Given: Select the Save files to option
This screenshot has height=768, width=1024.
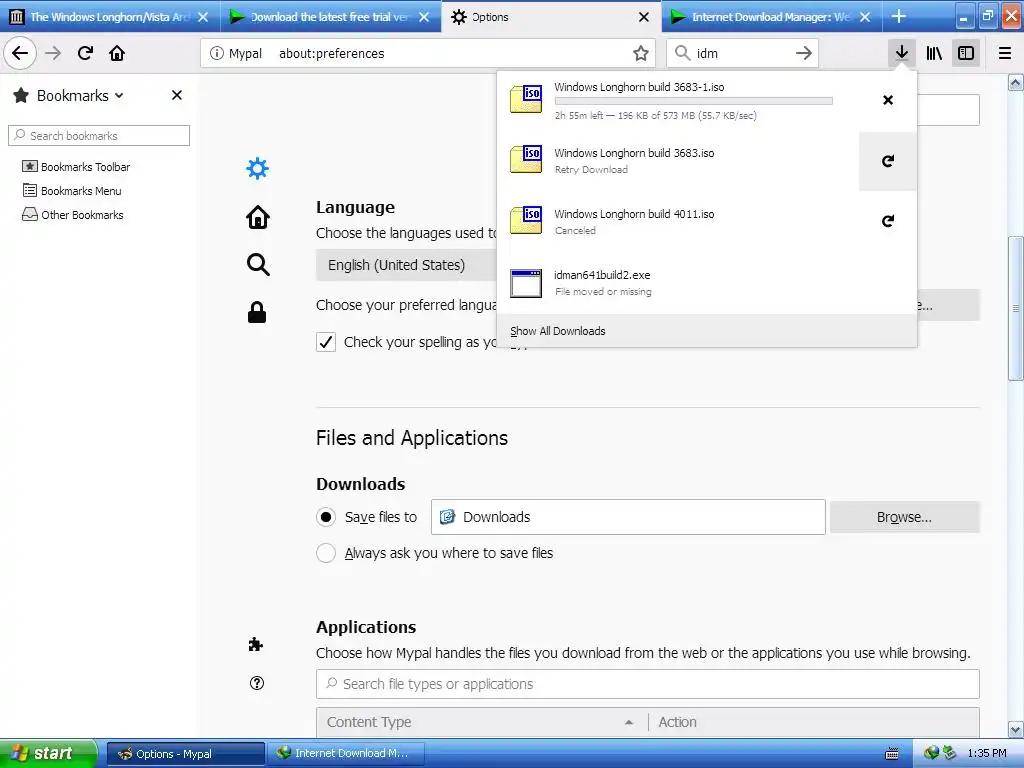Looking at the screenshot, I should point(326,517).
